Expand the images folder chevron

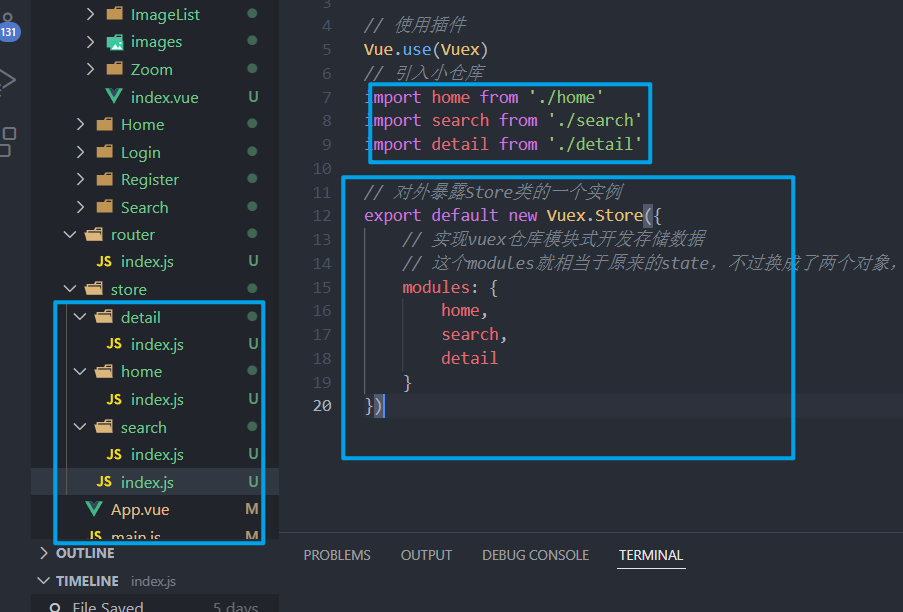pyautogui.click(x=90, y=41)
